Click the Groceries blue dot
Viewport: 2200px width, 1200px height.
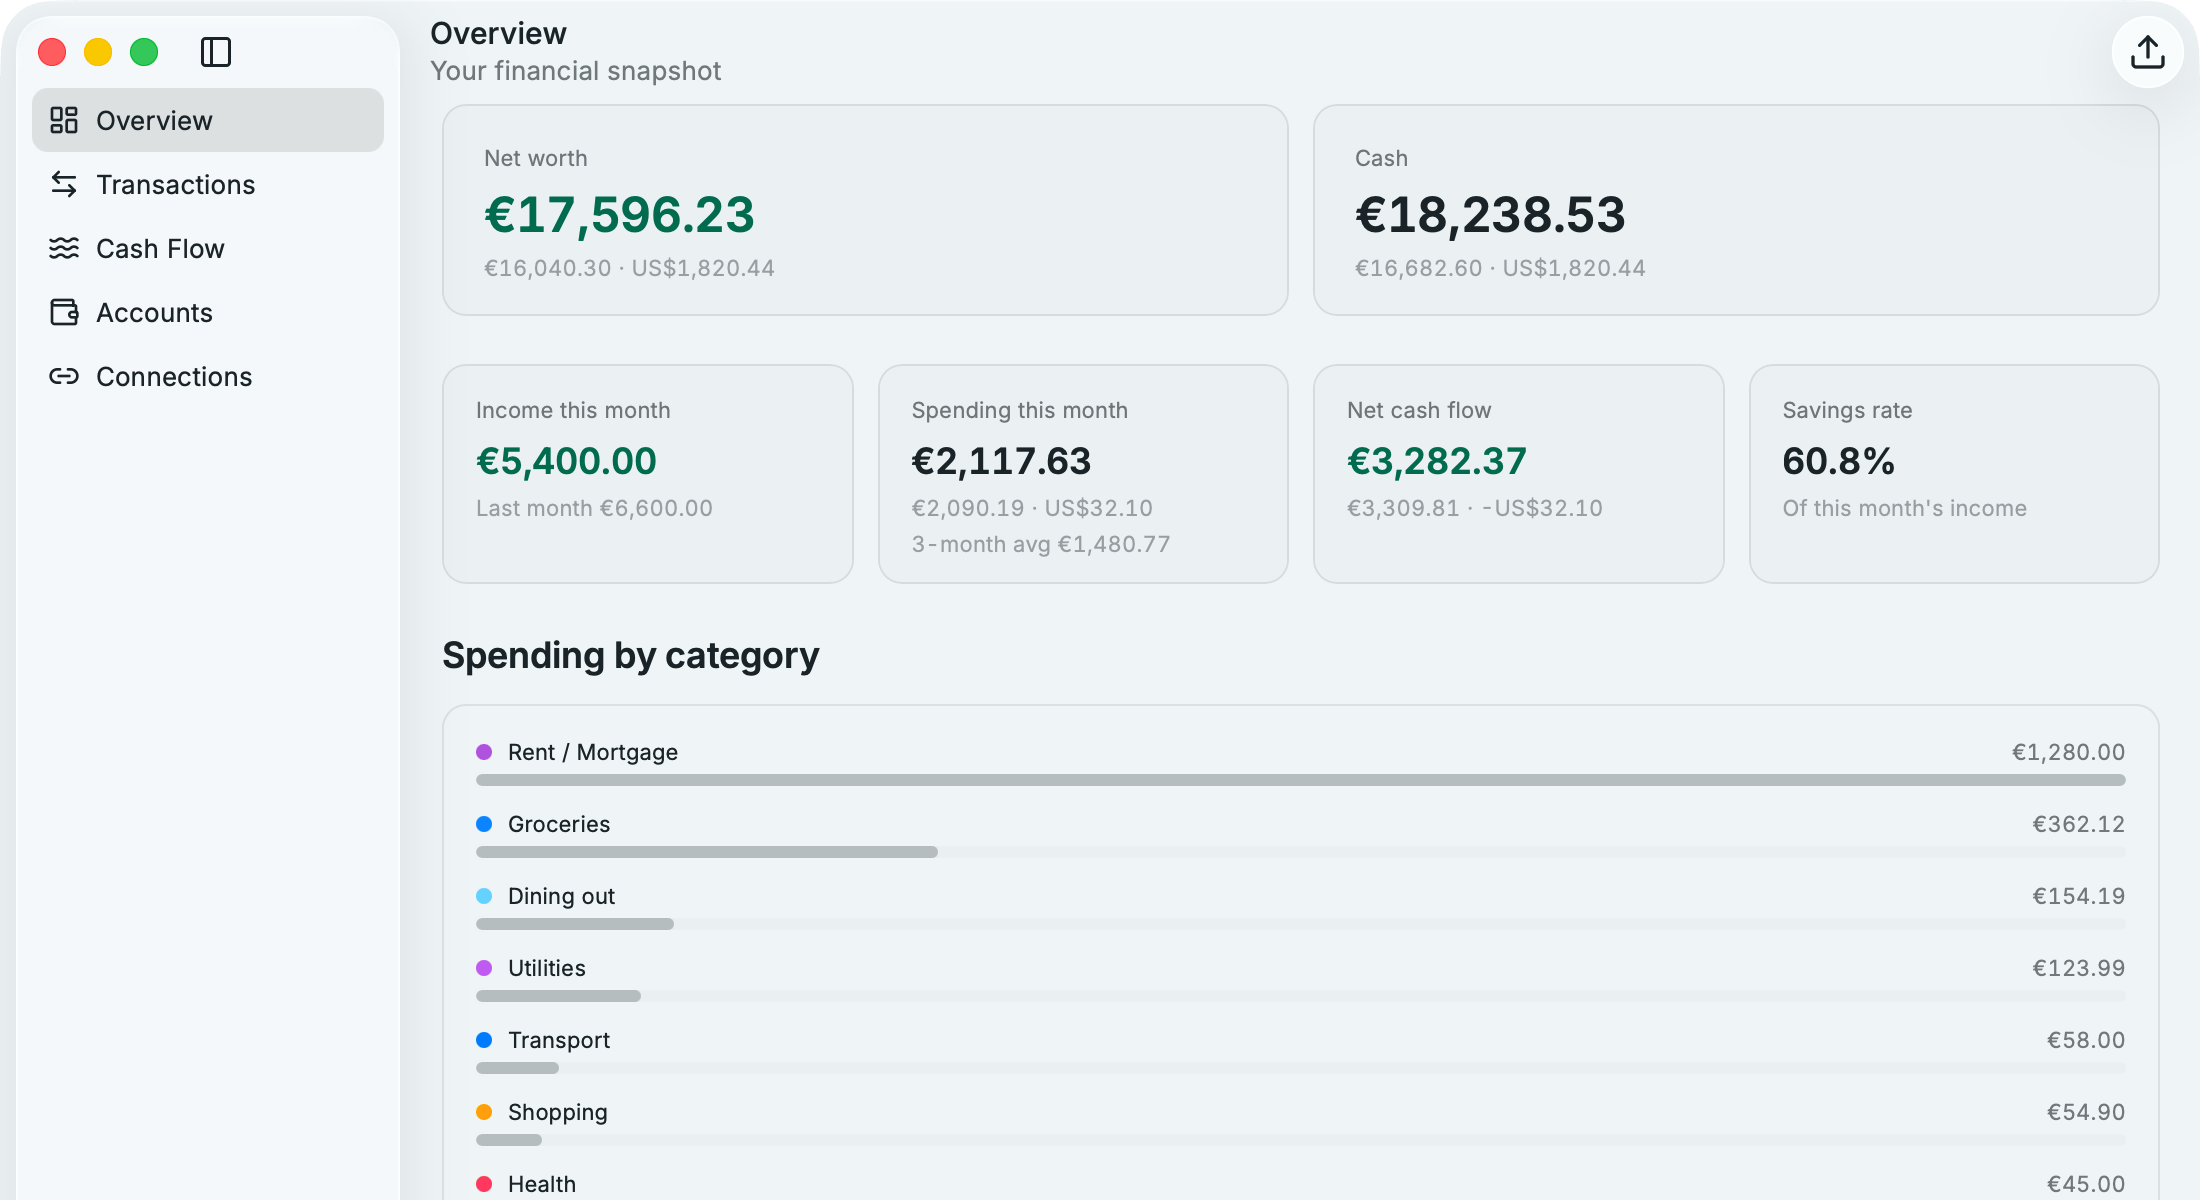[x=484, y=824]
